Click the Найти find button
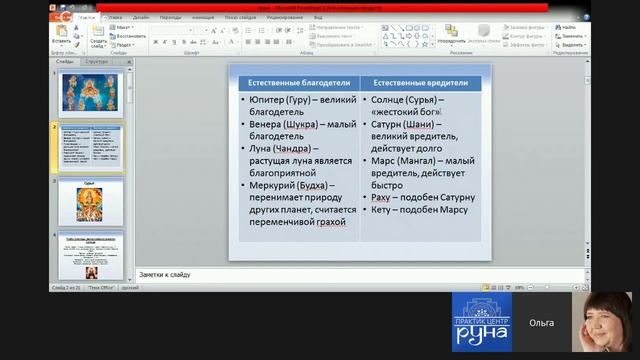 click(565, 27)
